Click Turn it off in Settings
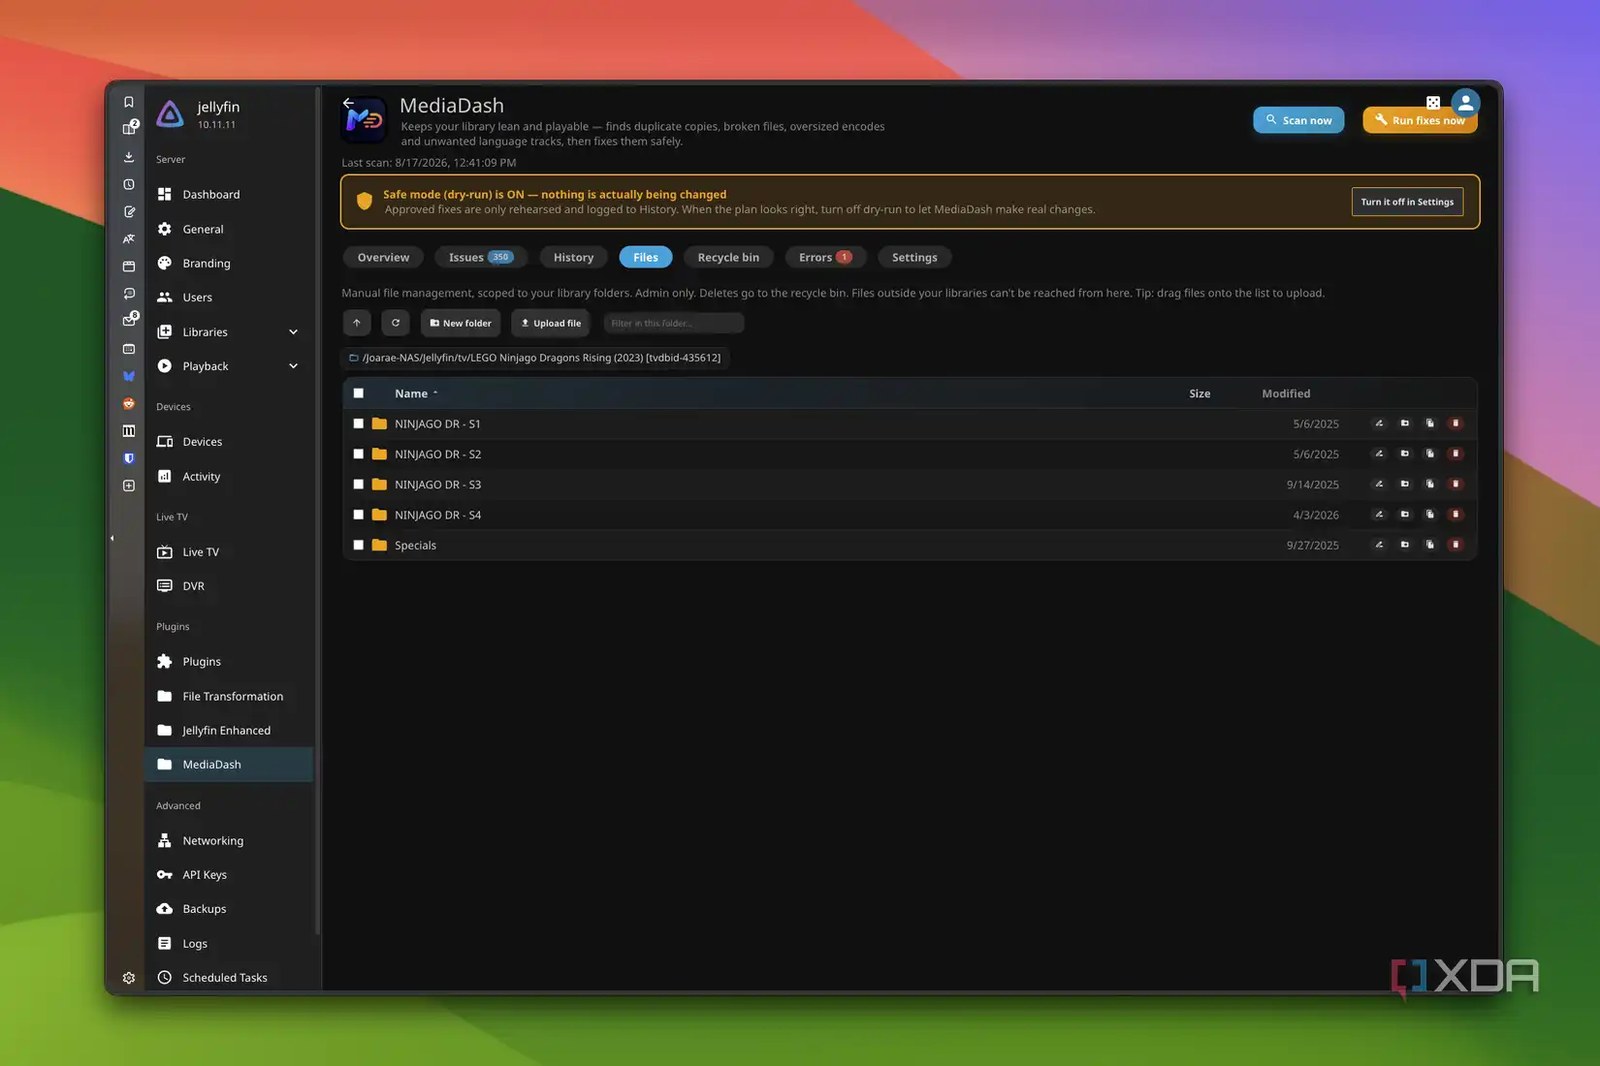Image resolution: width=1600 pixels, height=1066 pixels. [x=1407, y=202]
